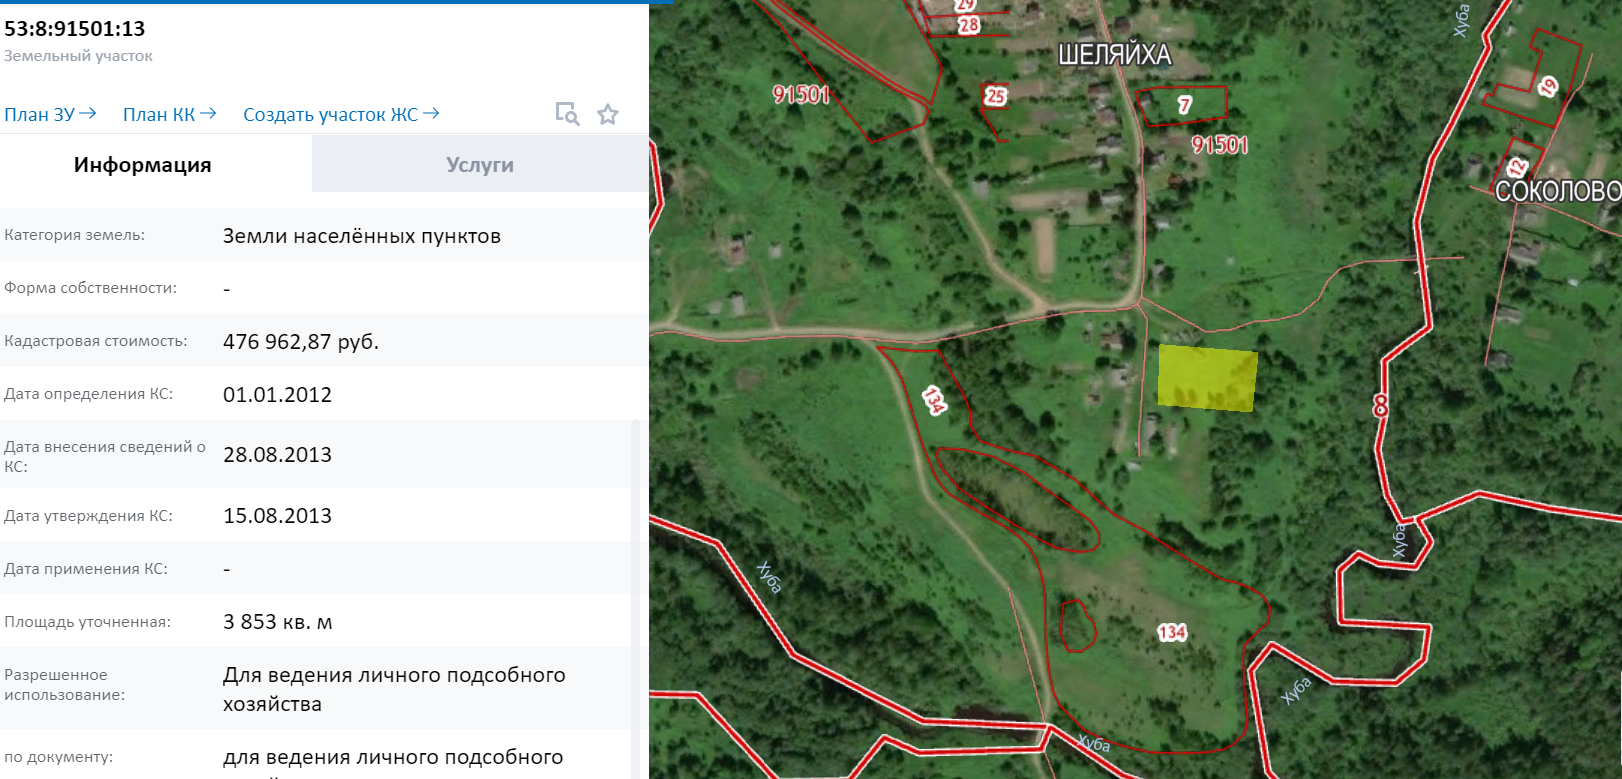The height and width of the screenshot is (779, 1622).
Task: Click the date 01.01.2012
Action: [x=277, y=395]
